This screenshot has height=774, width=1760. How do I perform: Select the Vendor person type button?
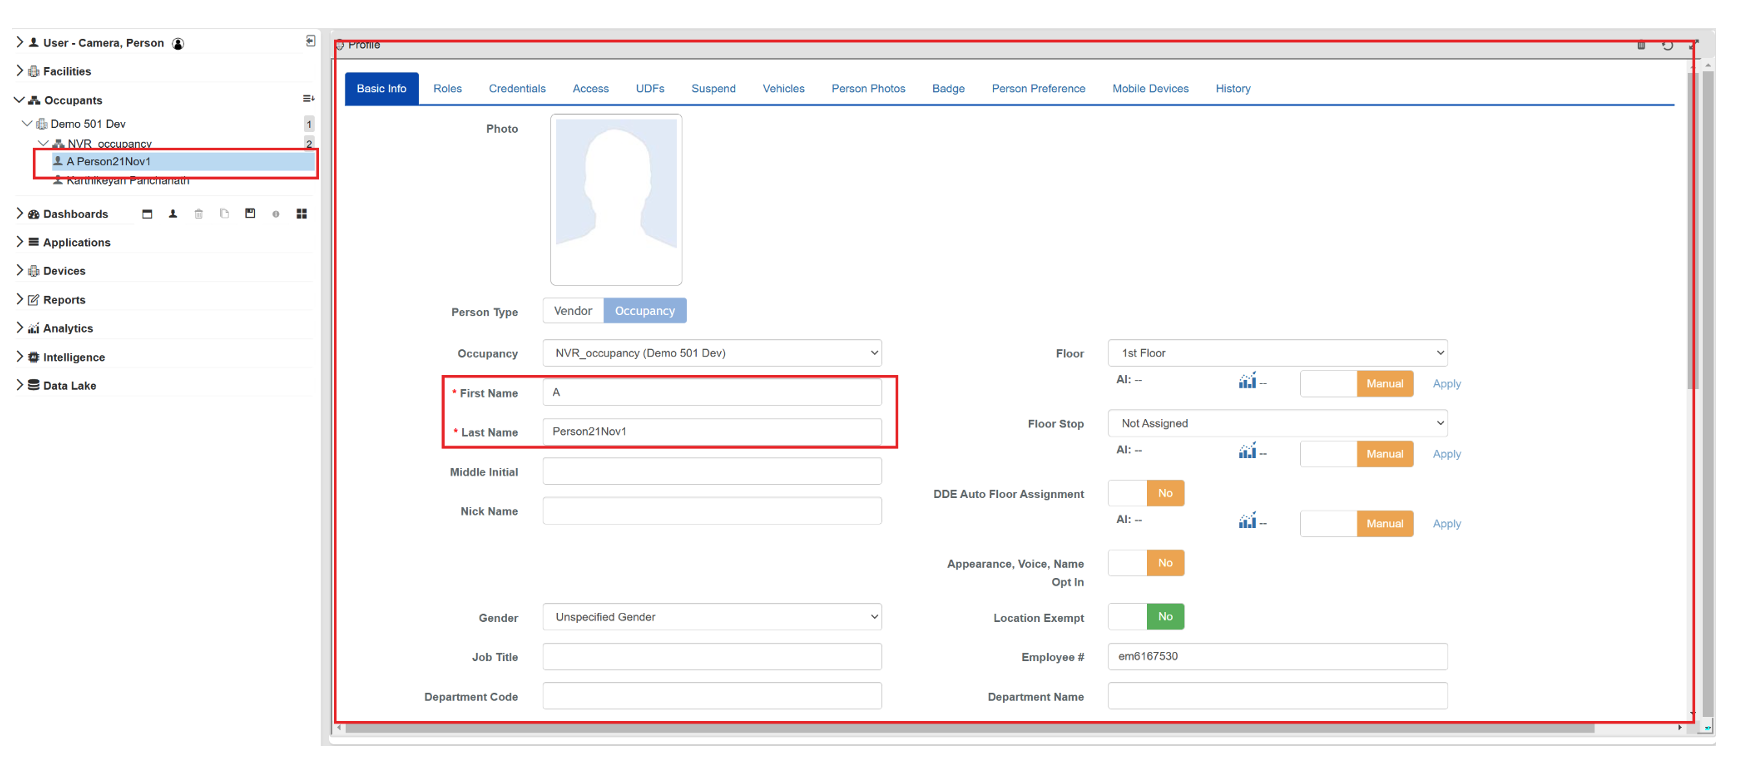573,311
